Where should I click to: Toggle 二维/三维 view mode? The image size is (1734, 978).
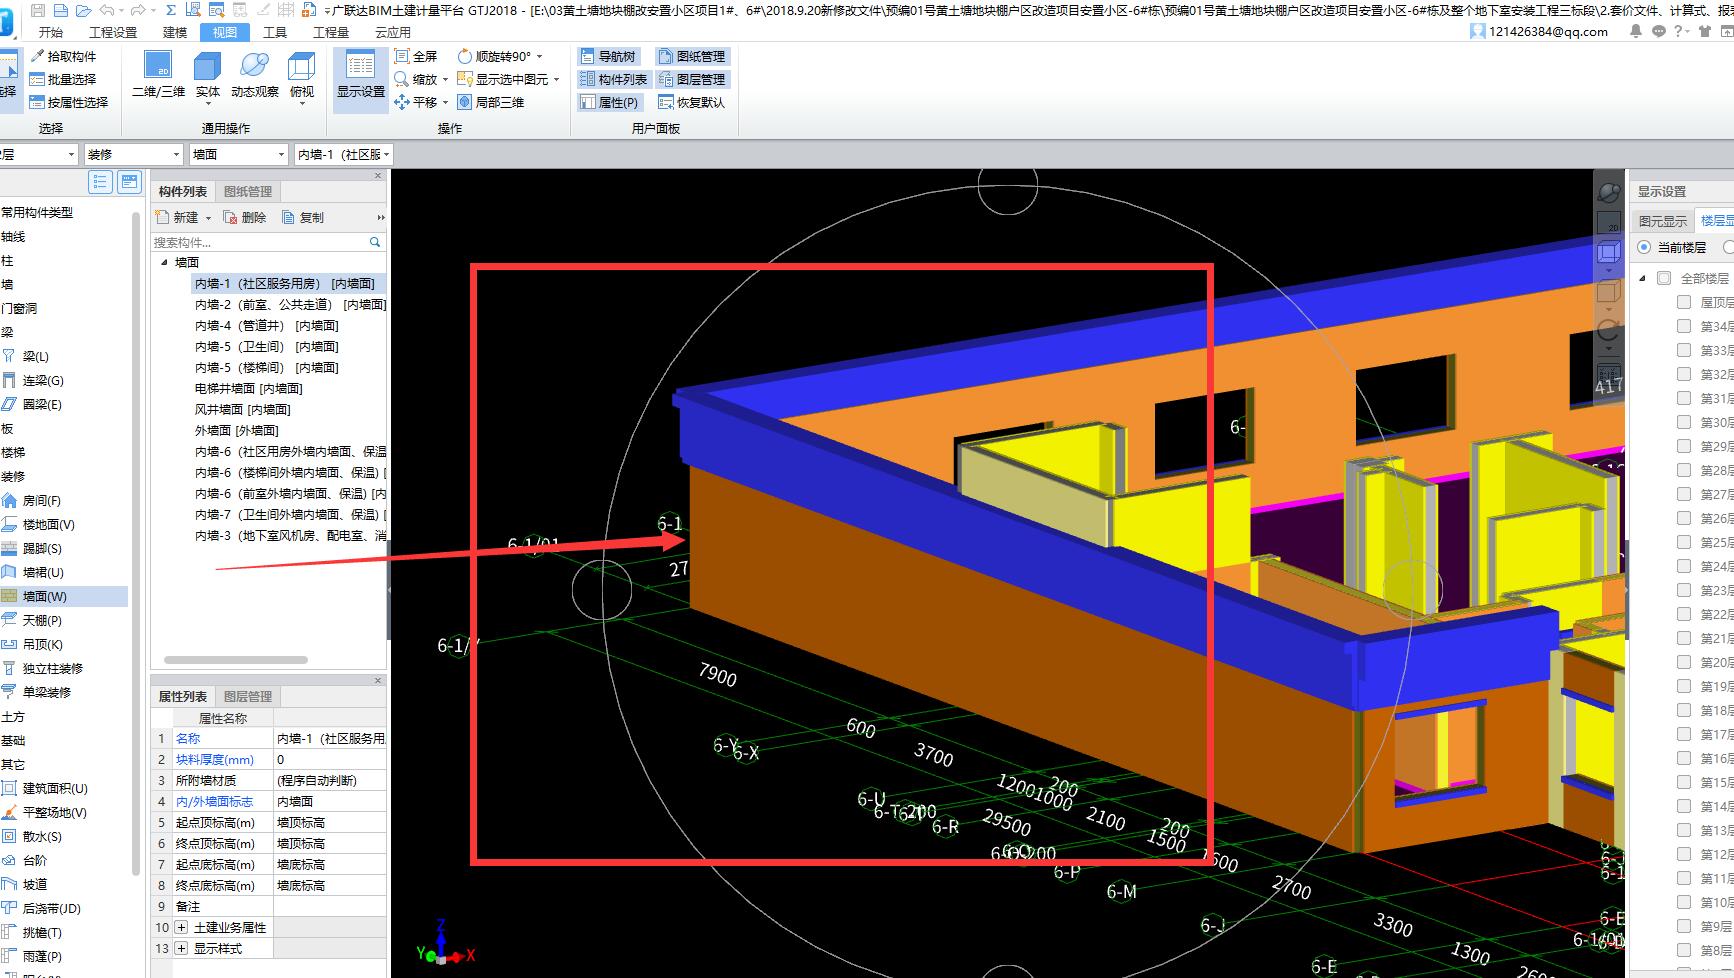pyautogui.click(x=158, y=76)
